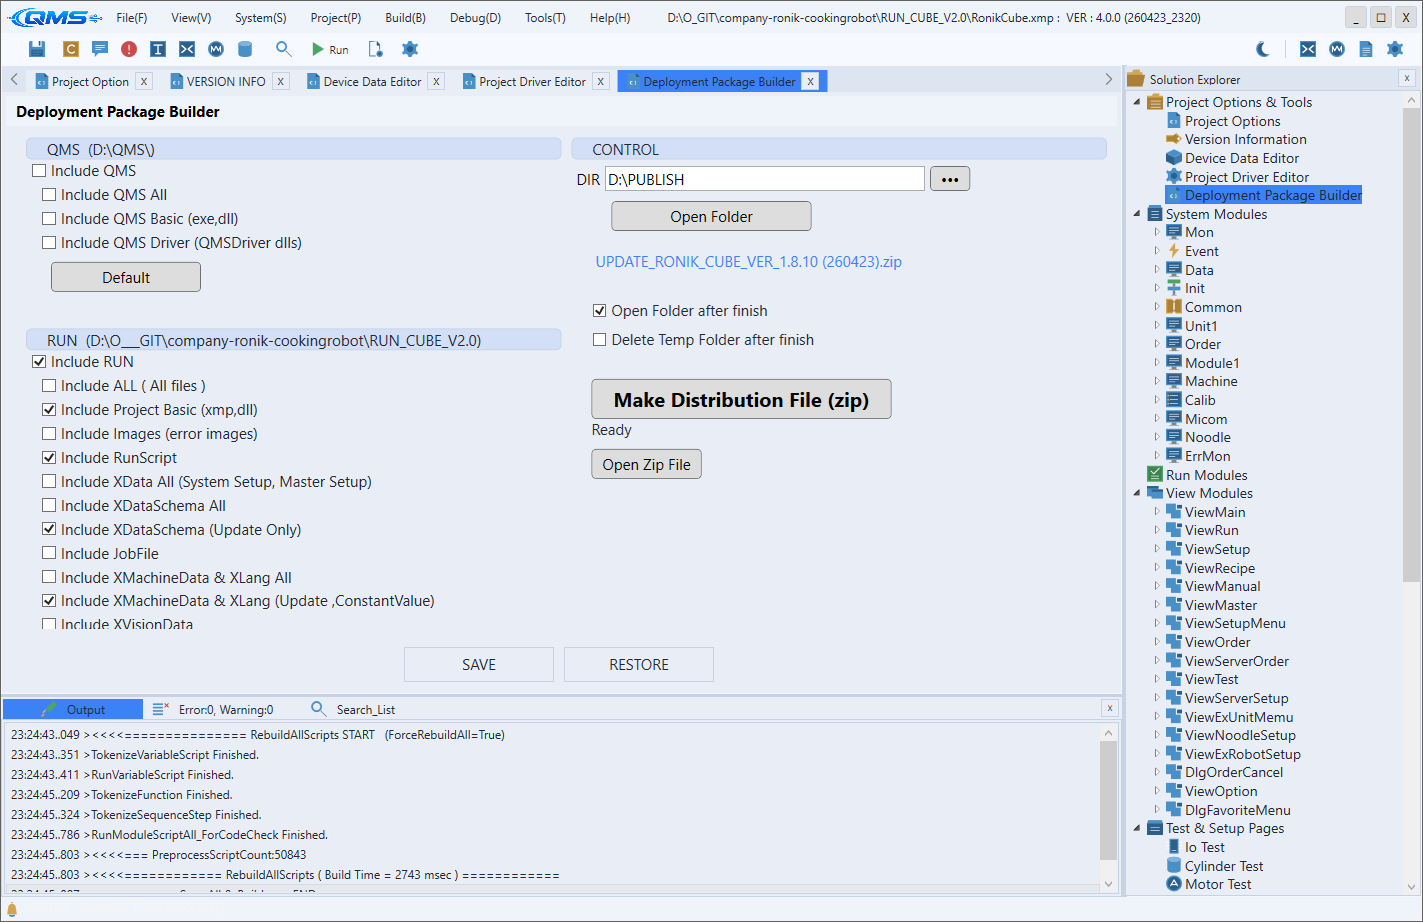The width and height of the screenshot is (1423, 922).
Task: Click the right toolbar round M icon
Action: pos(1337,49)
